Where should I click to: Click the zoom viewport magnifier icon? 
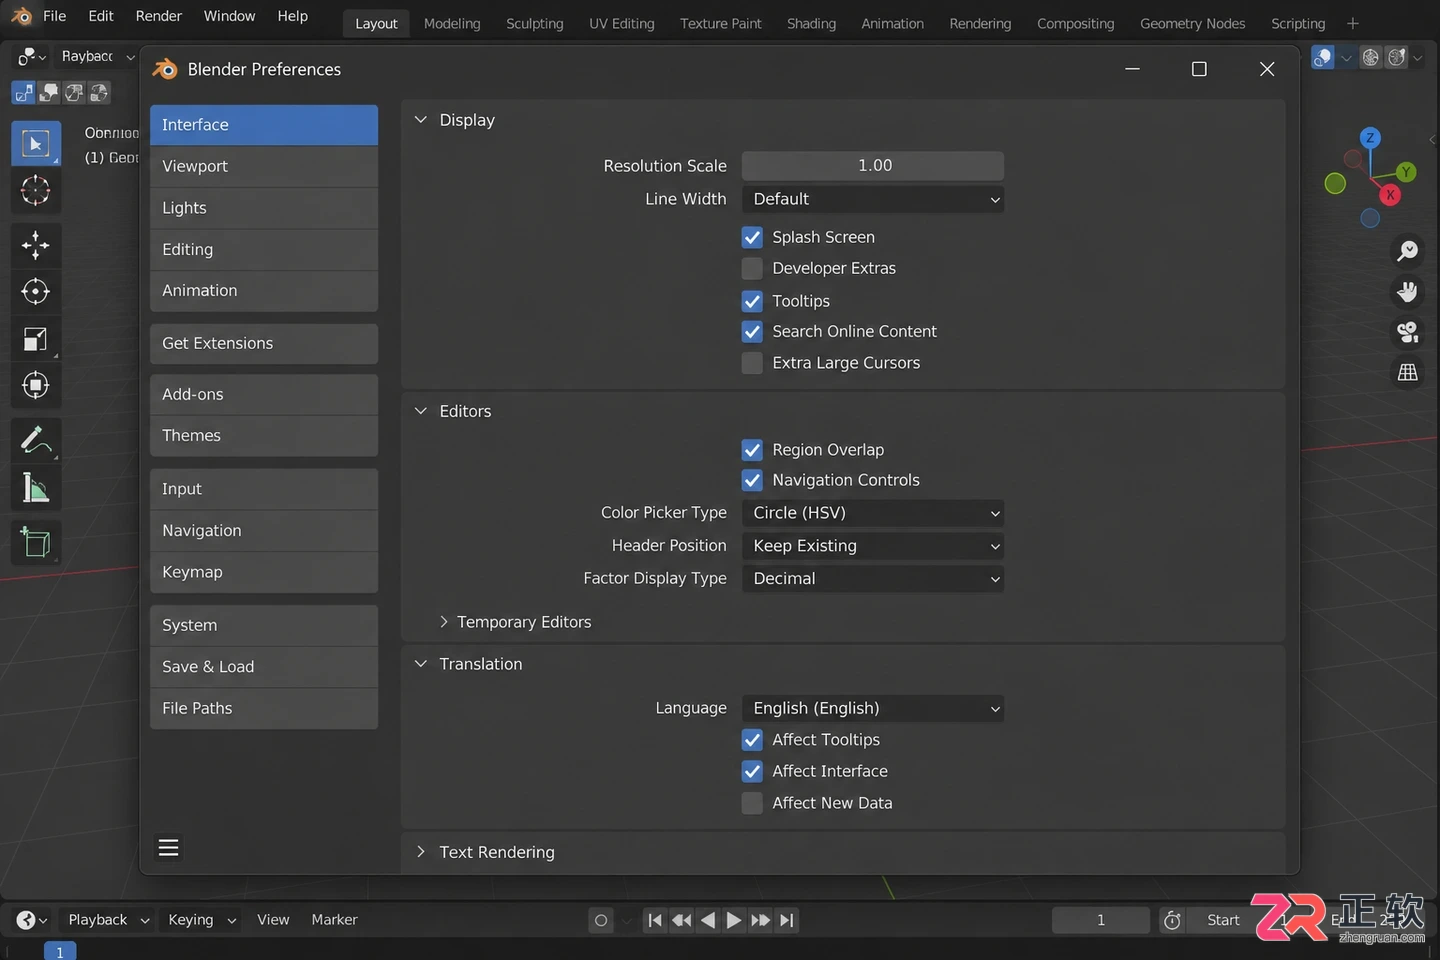[1408, 250]
